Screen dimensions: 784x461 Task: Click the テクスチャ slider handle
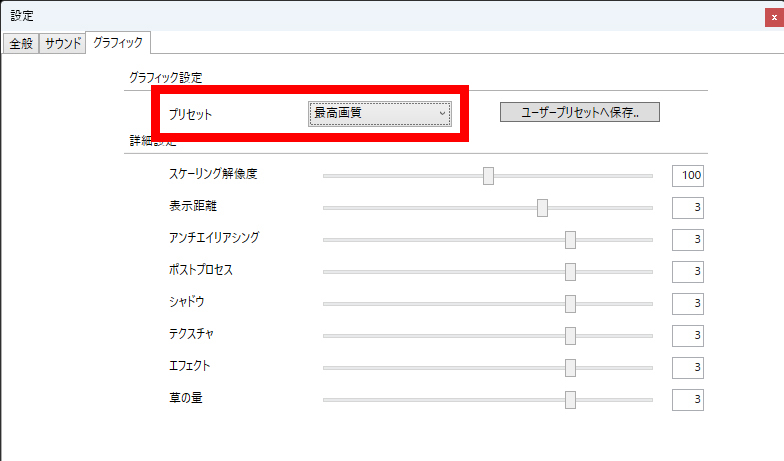(x=570, y=336)
